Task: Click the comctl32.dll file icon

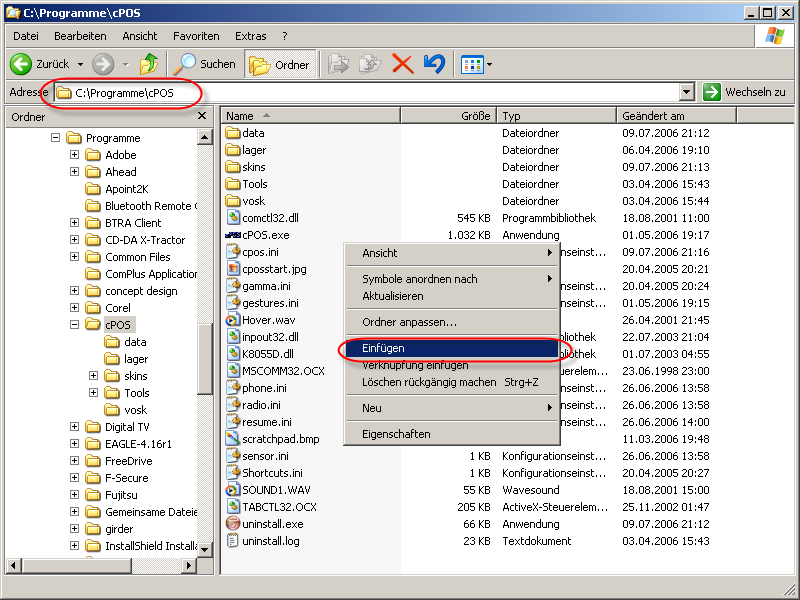Action: 233,218
